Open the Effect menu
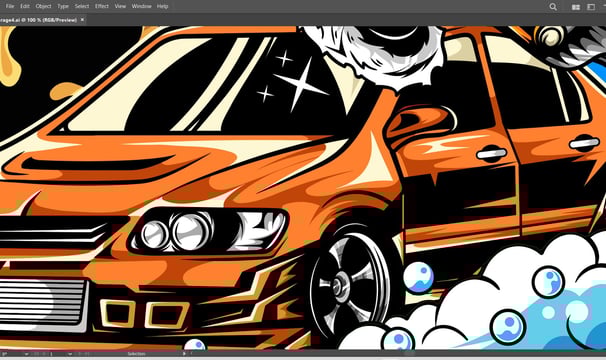 click(102, 6)
